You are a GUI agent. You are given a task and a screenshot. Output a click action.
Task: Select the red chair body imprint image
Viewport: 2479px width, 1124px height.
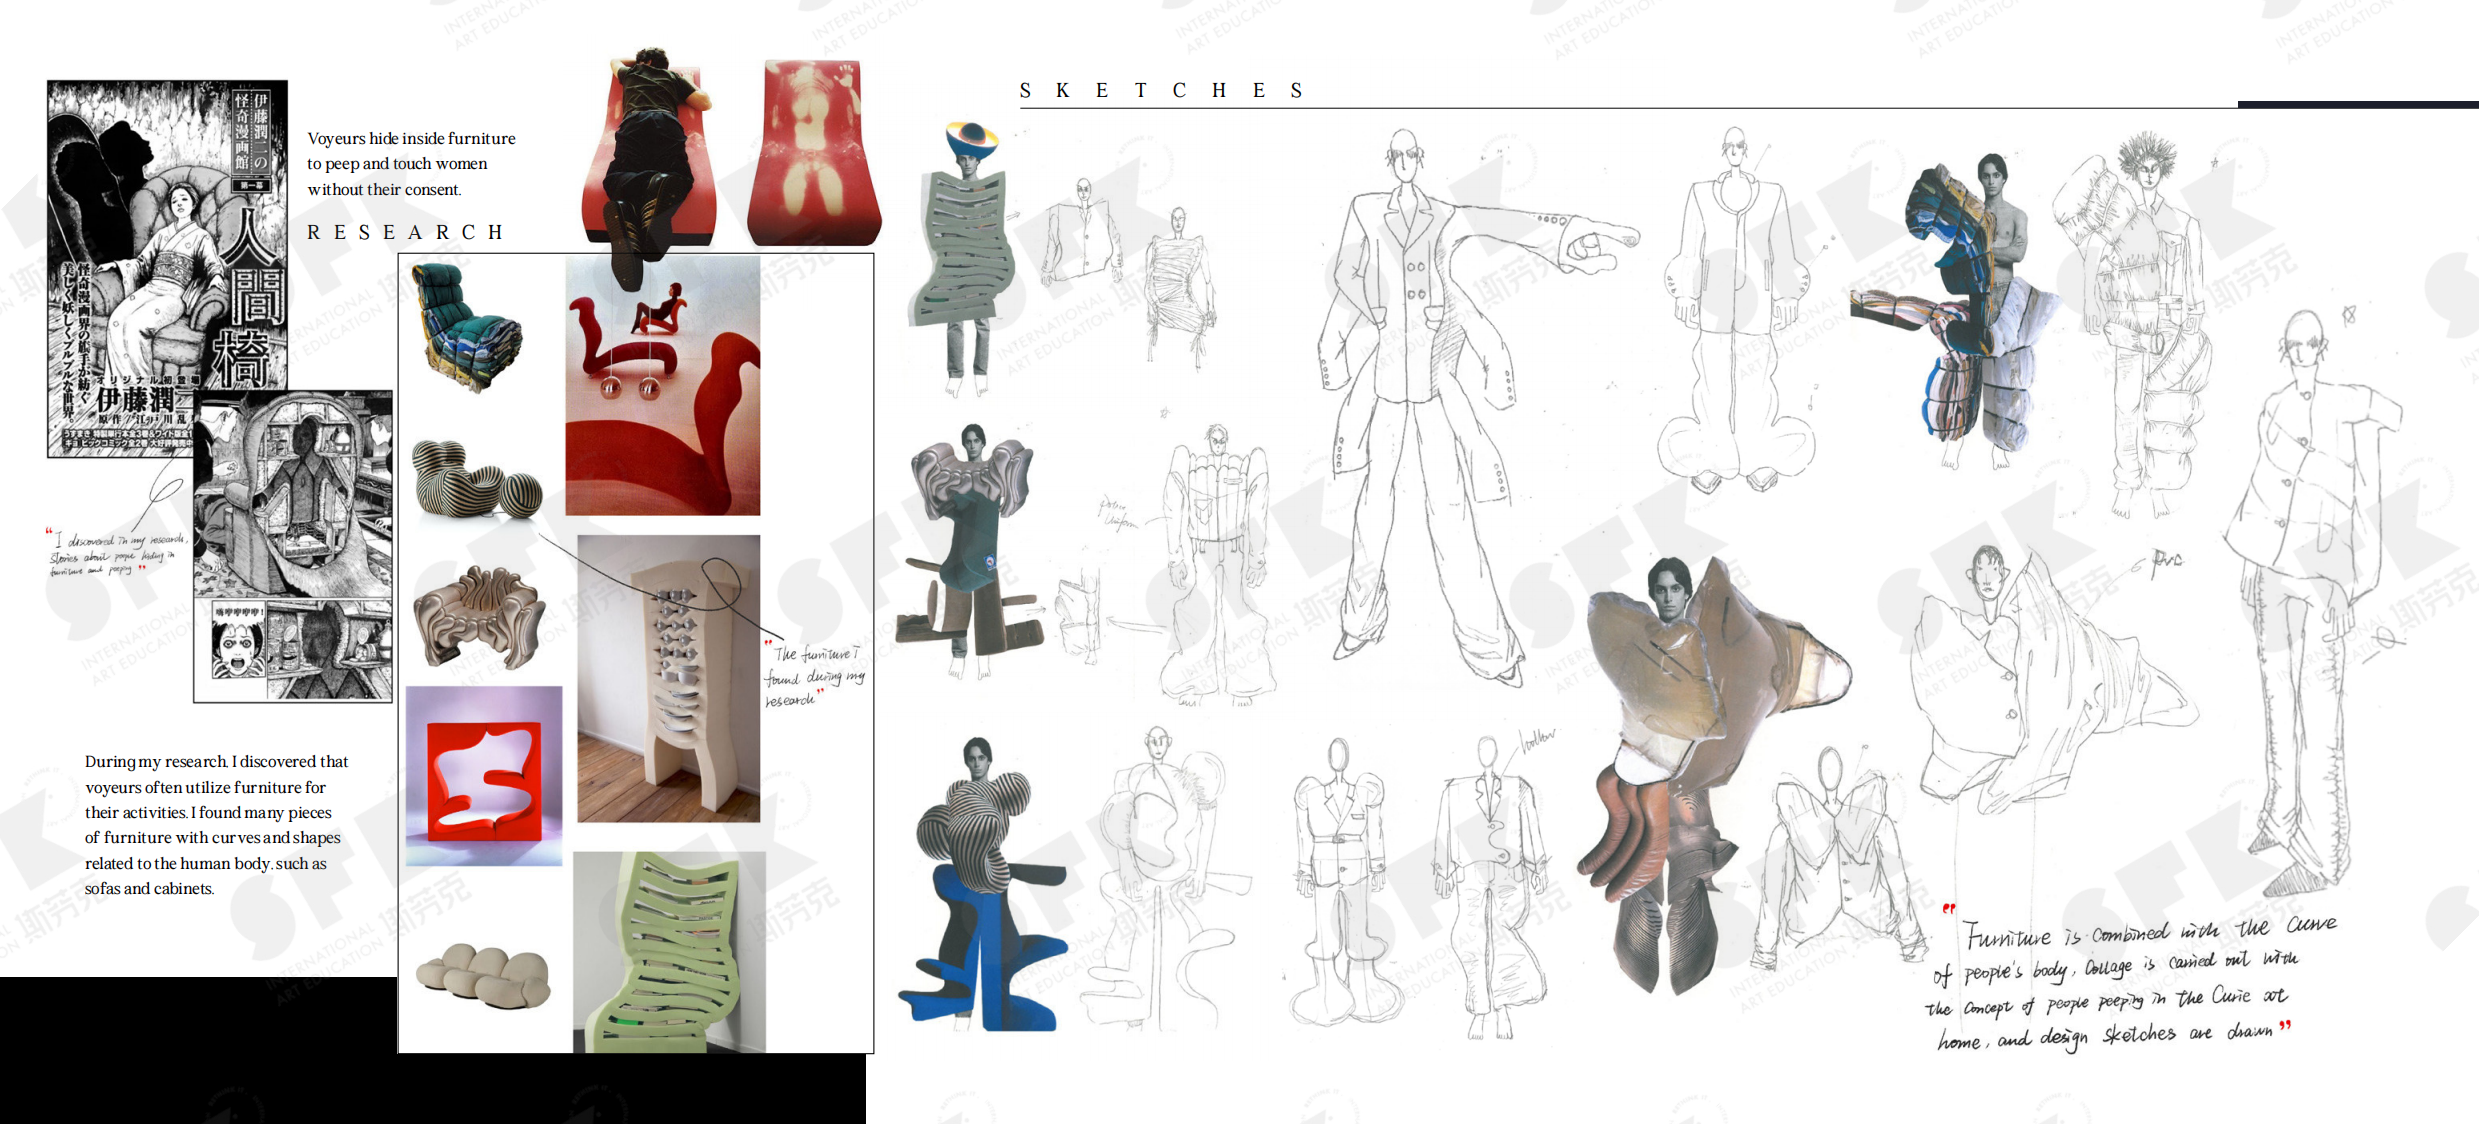[813, 152]
